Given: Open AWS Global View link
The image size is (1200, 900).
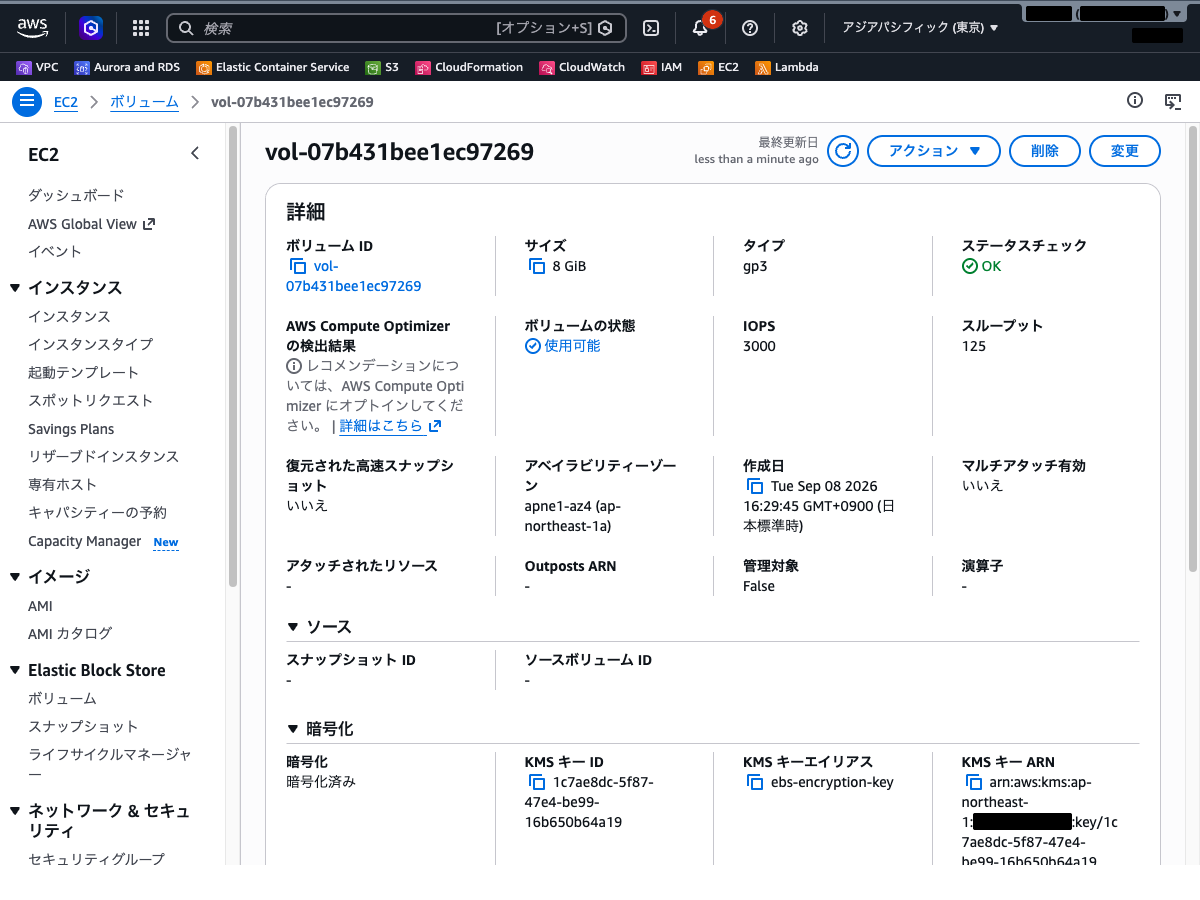Looking at the screenshot, I should 91,224.
